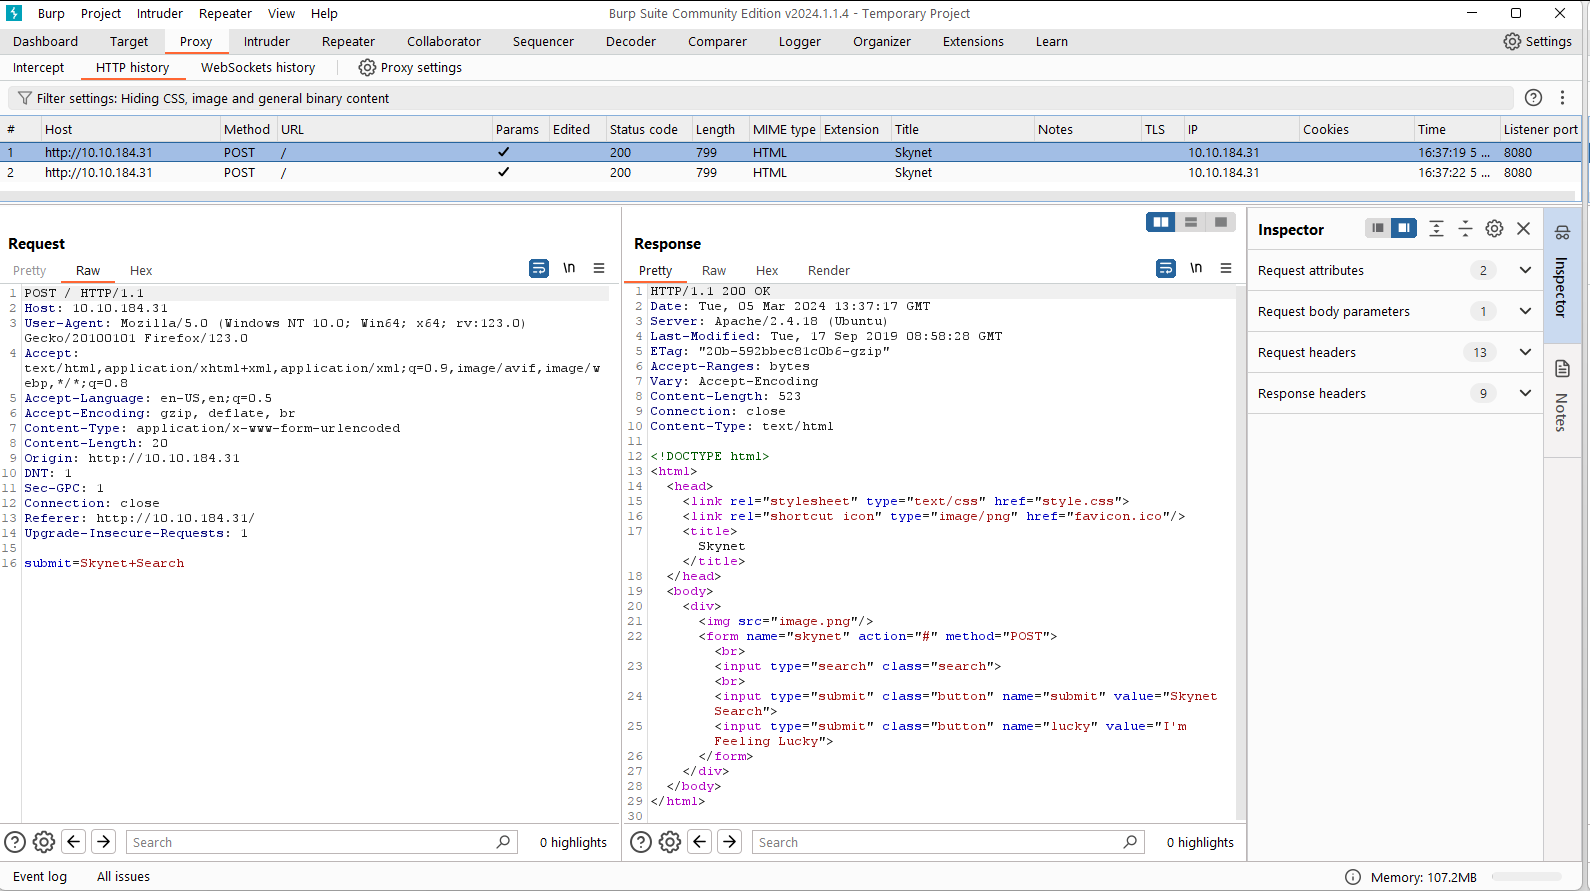
Task: Toggle non-printable chars \n in Response panel
Action: 1196,268
